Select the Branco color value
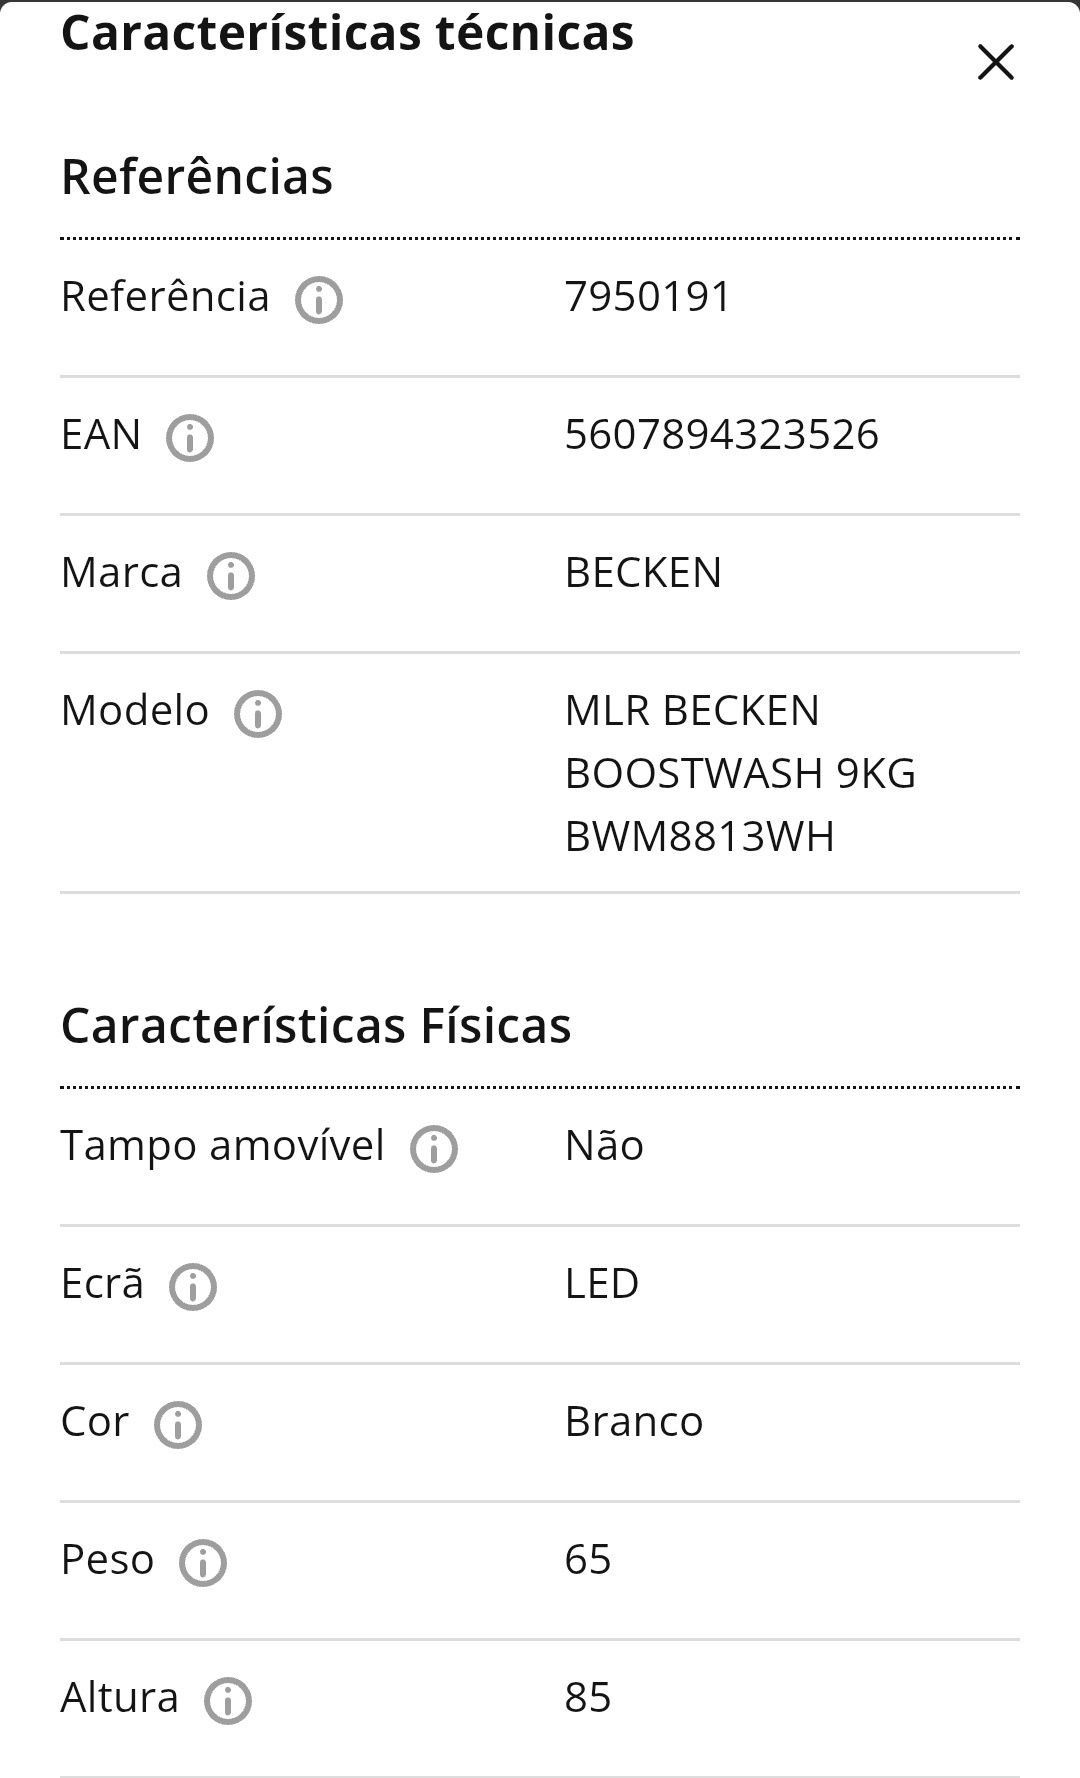The width and height of the screenshot is (1080, 1778). click(x=634, y=1422)
